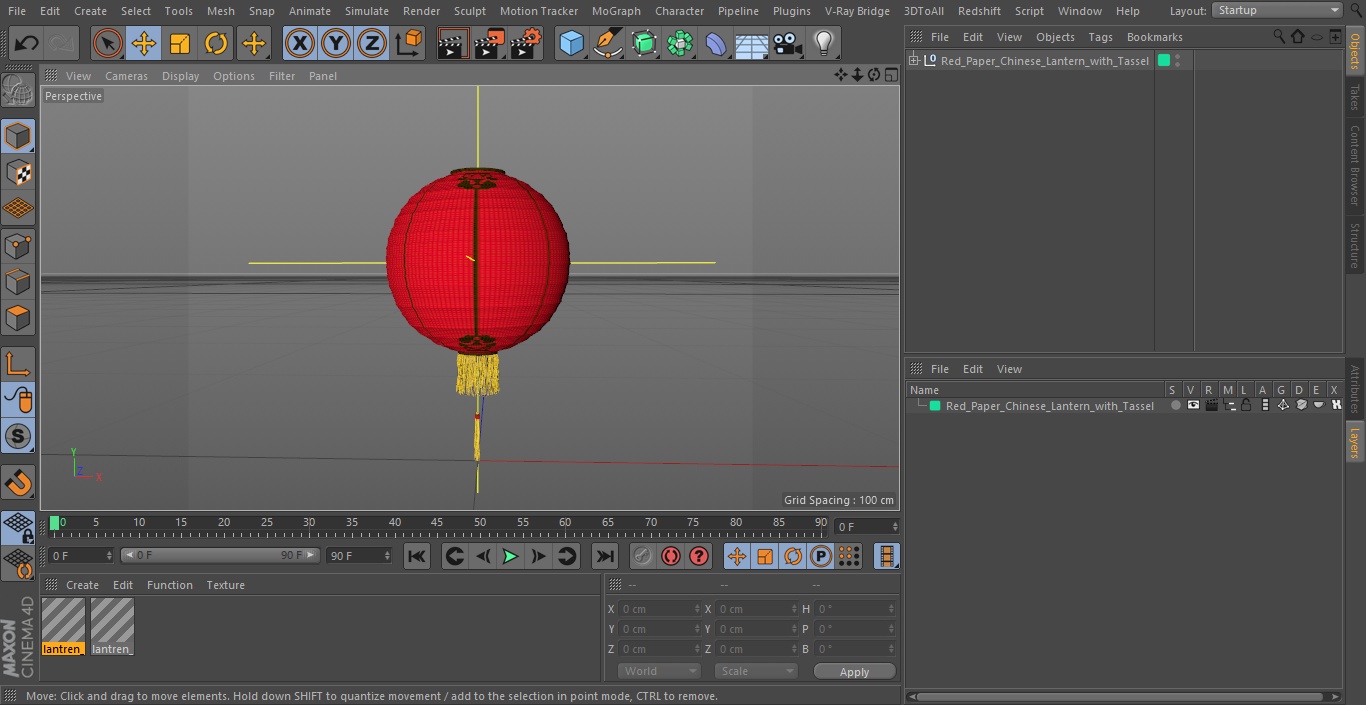Activate the Scale tool
The height and width of the screenshot is (705, 1366).
click(x=180, y=44)
